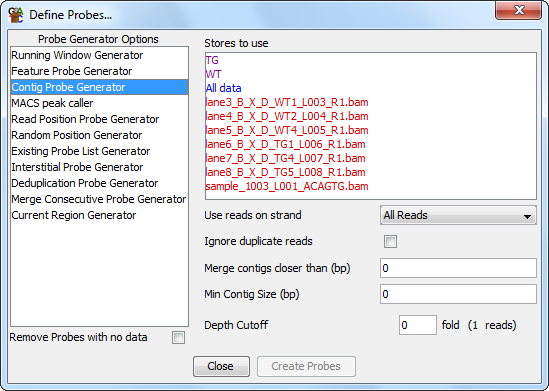The height and width of the screenshot is (391, 549).
Task: Select lane5_B_X_D_WT4_L005_R1.bam store
Action: click(x=370, y=130)
